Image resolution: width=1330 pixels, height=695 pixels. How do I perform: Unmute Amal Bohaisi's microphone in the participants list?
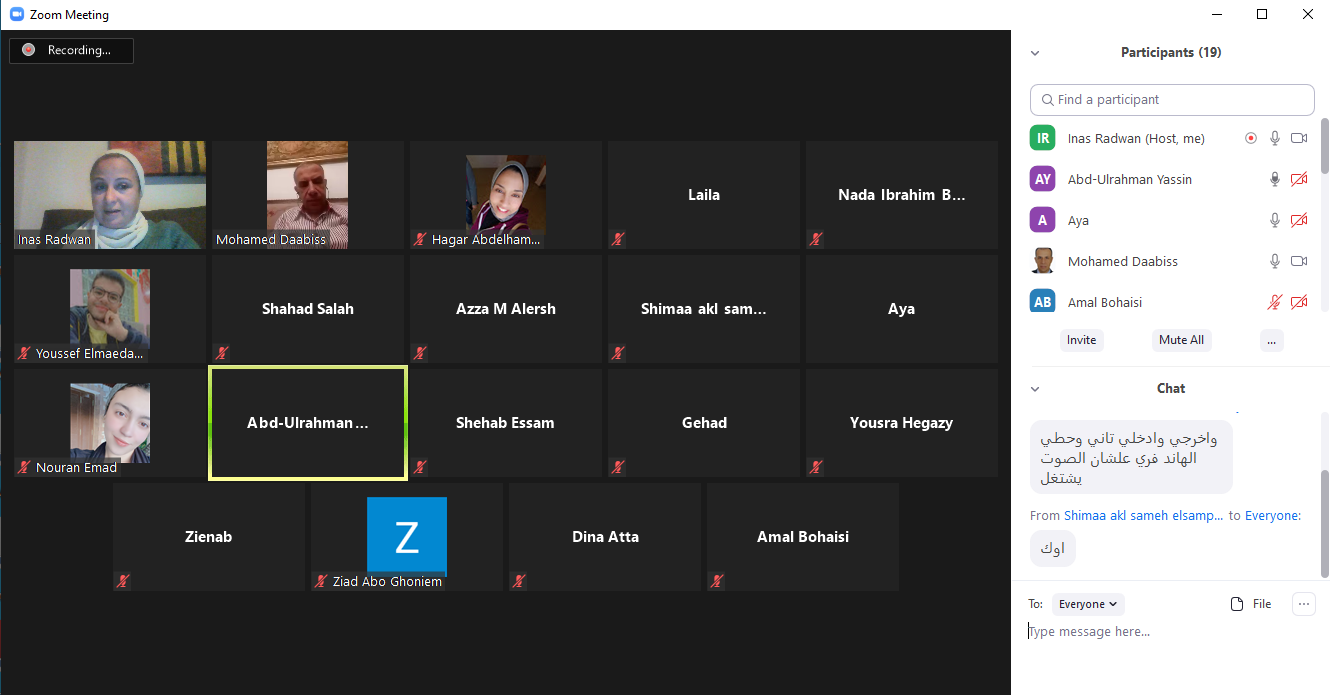click(x=1275, y=303)
